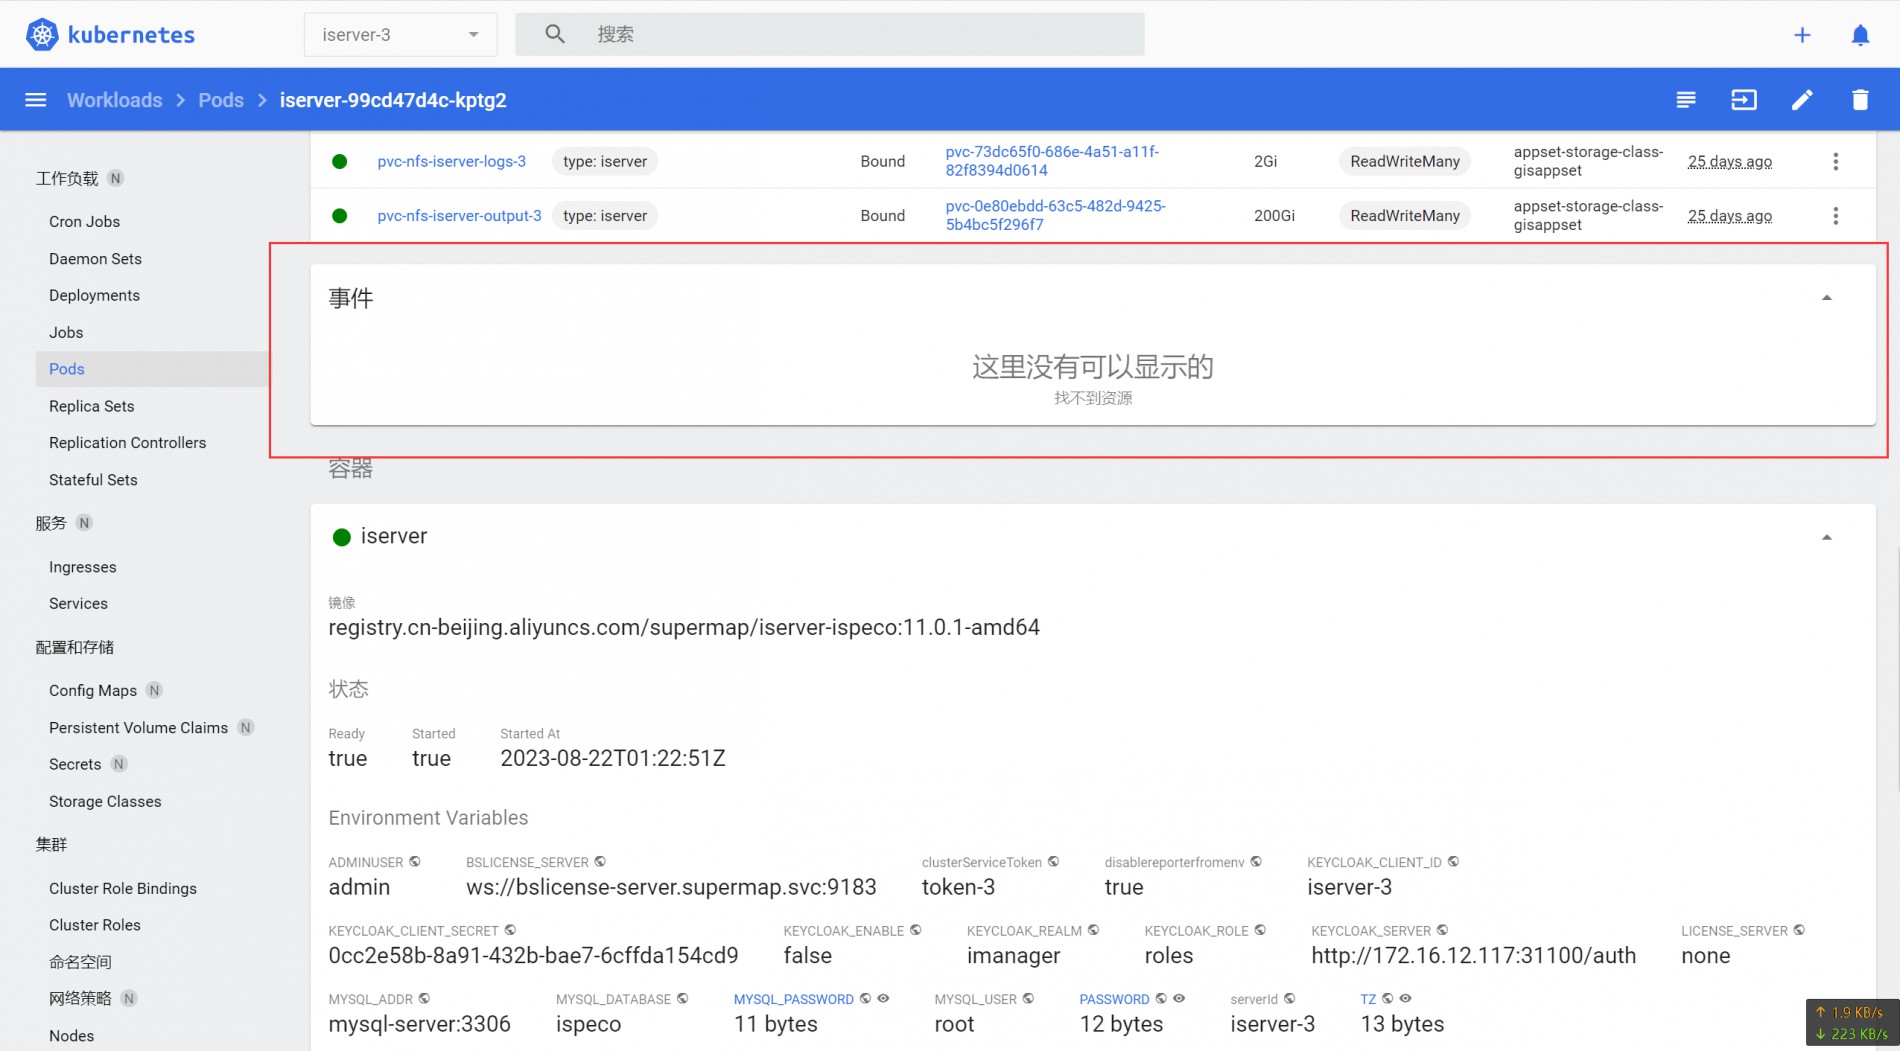Open Config Maps in sidebar
Screen dimensions: 1900x1051
click(93, 690)
